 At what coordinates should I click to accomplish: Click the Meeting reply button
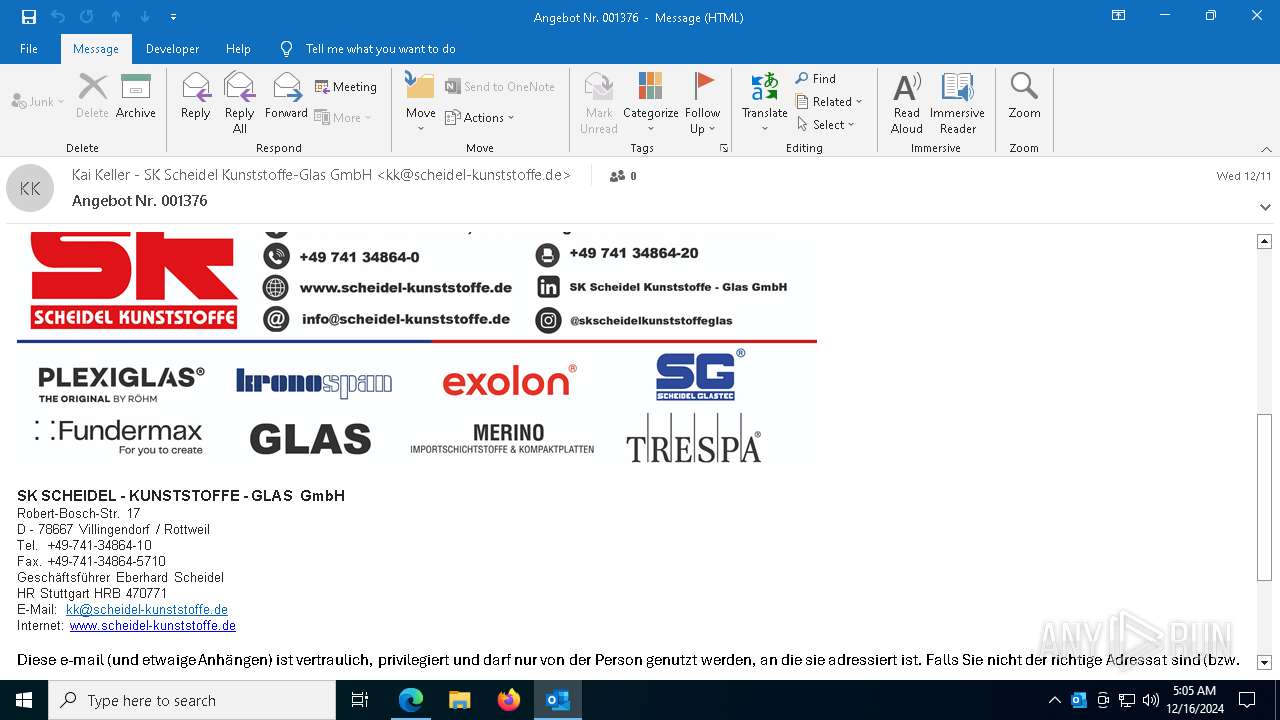pos(346,87)
